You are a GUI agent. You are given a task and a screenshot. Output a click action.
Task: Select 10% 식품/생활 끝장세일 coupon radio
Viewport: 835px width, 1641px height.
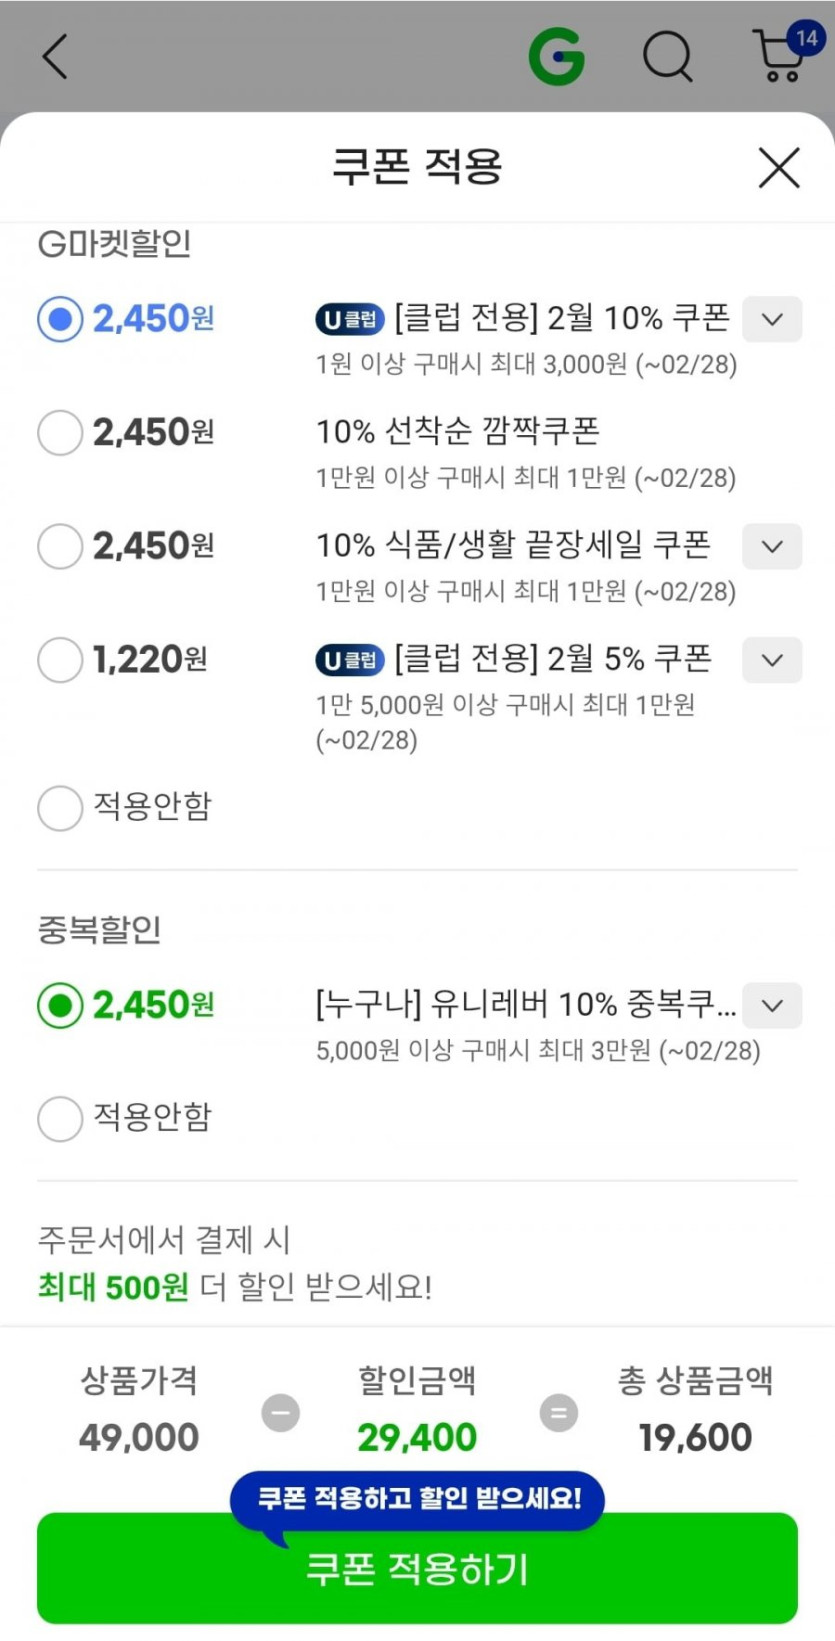coord(60,546)
